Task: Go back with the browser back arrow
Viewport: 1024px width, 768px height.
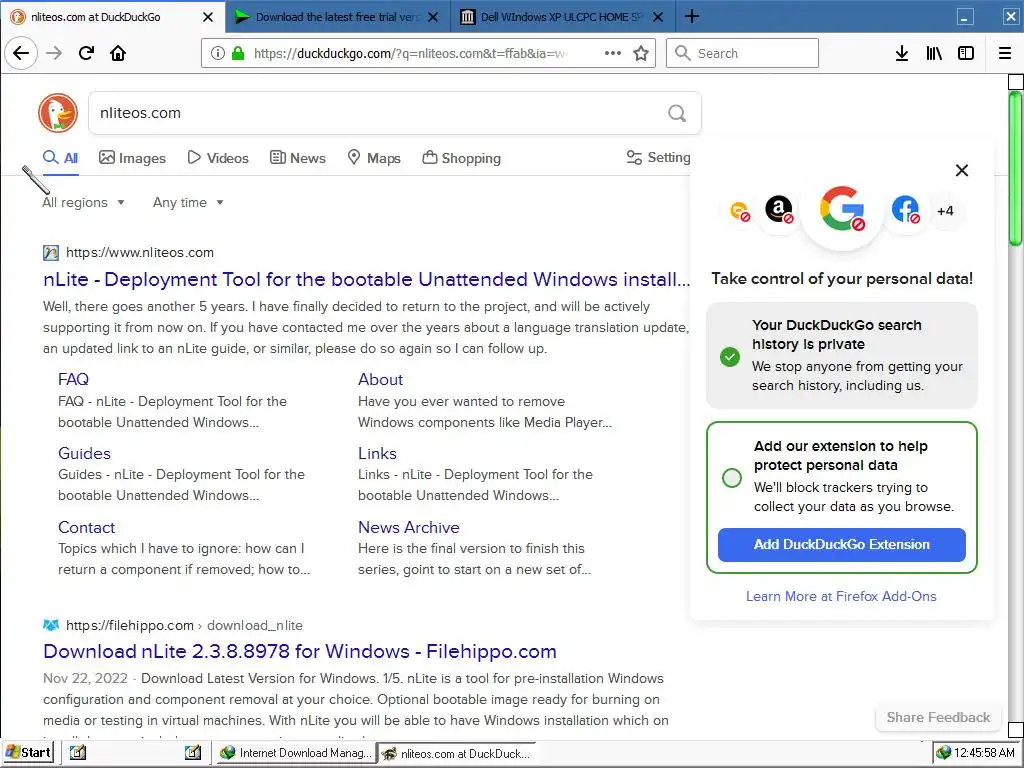Action: tap(21, 54)
